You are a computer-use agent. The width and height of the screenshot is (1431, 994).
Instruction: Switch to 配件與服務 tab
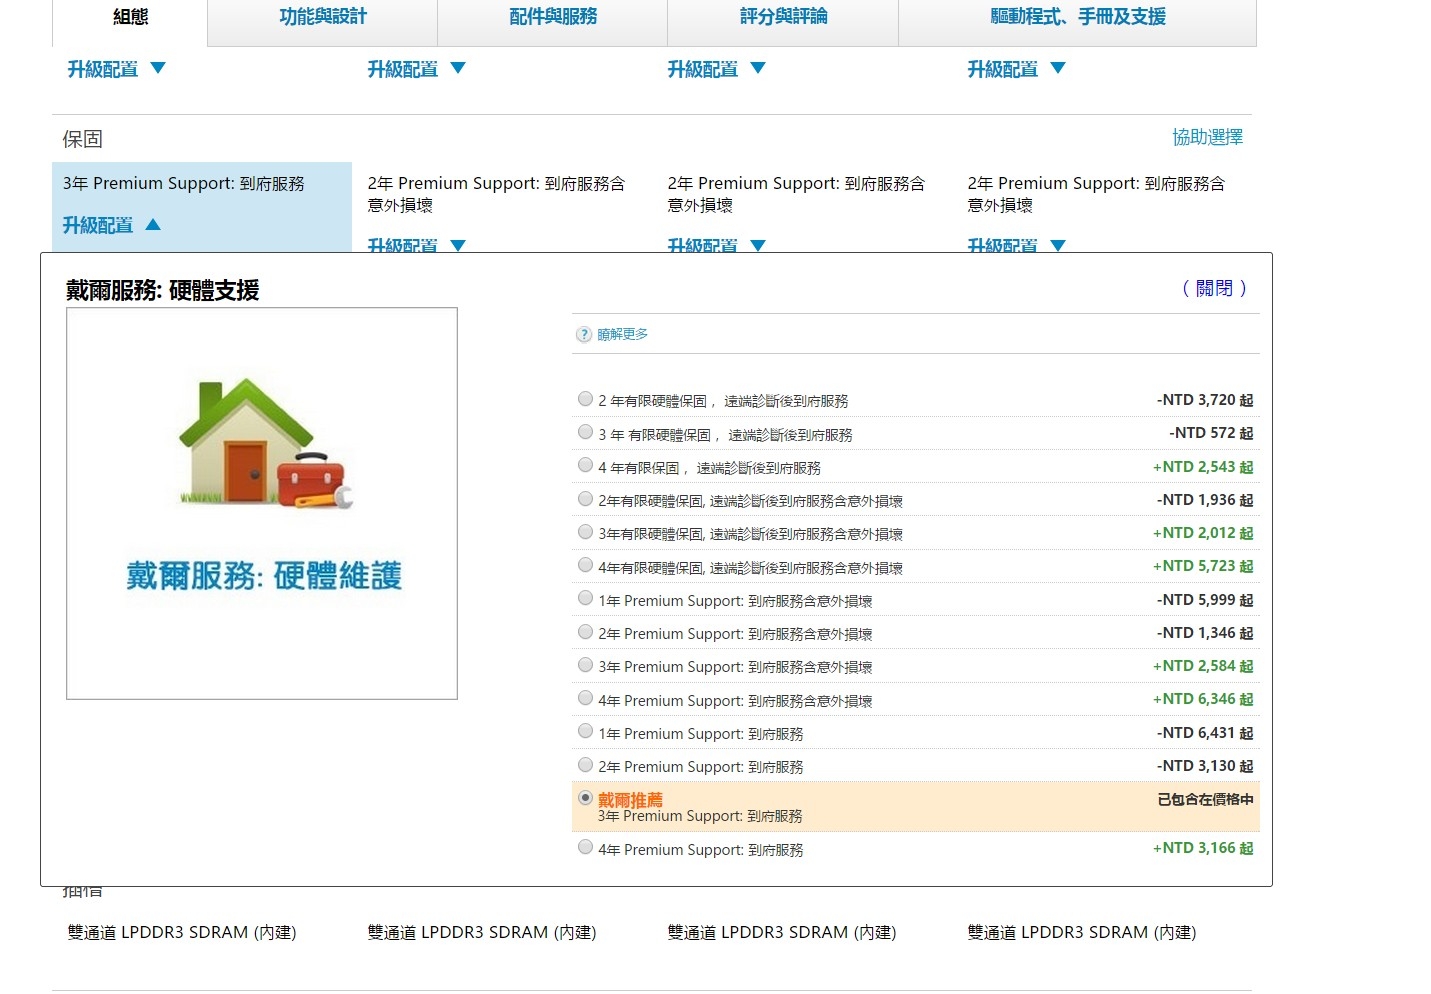(x=553, y=17)
